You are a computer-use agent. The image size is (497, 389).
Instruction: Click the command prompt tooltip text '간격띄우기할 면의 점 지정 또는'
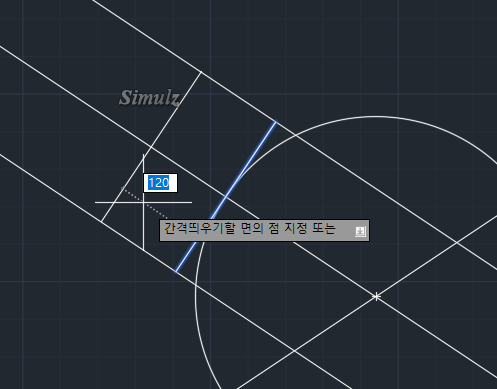(250, 229)
